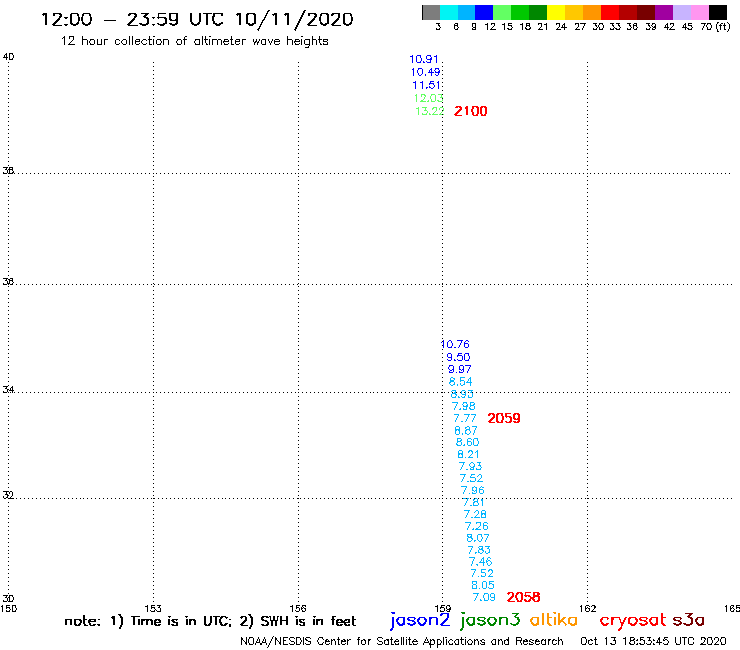Click the 7.26 wave height reading
Screen dimensions: 740x650
(477, 526)
